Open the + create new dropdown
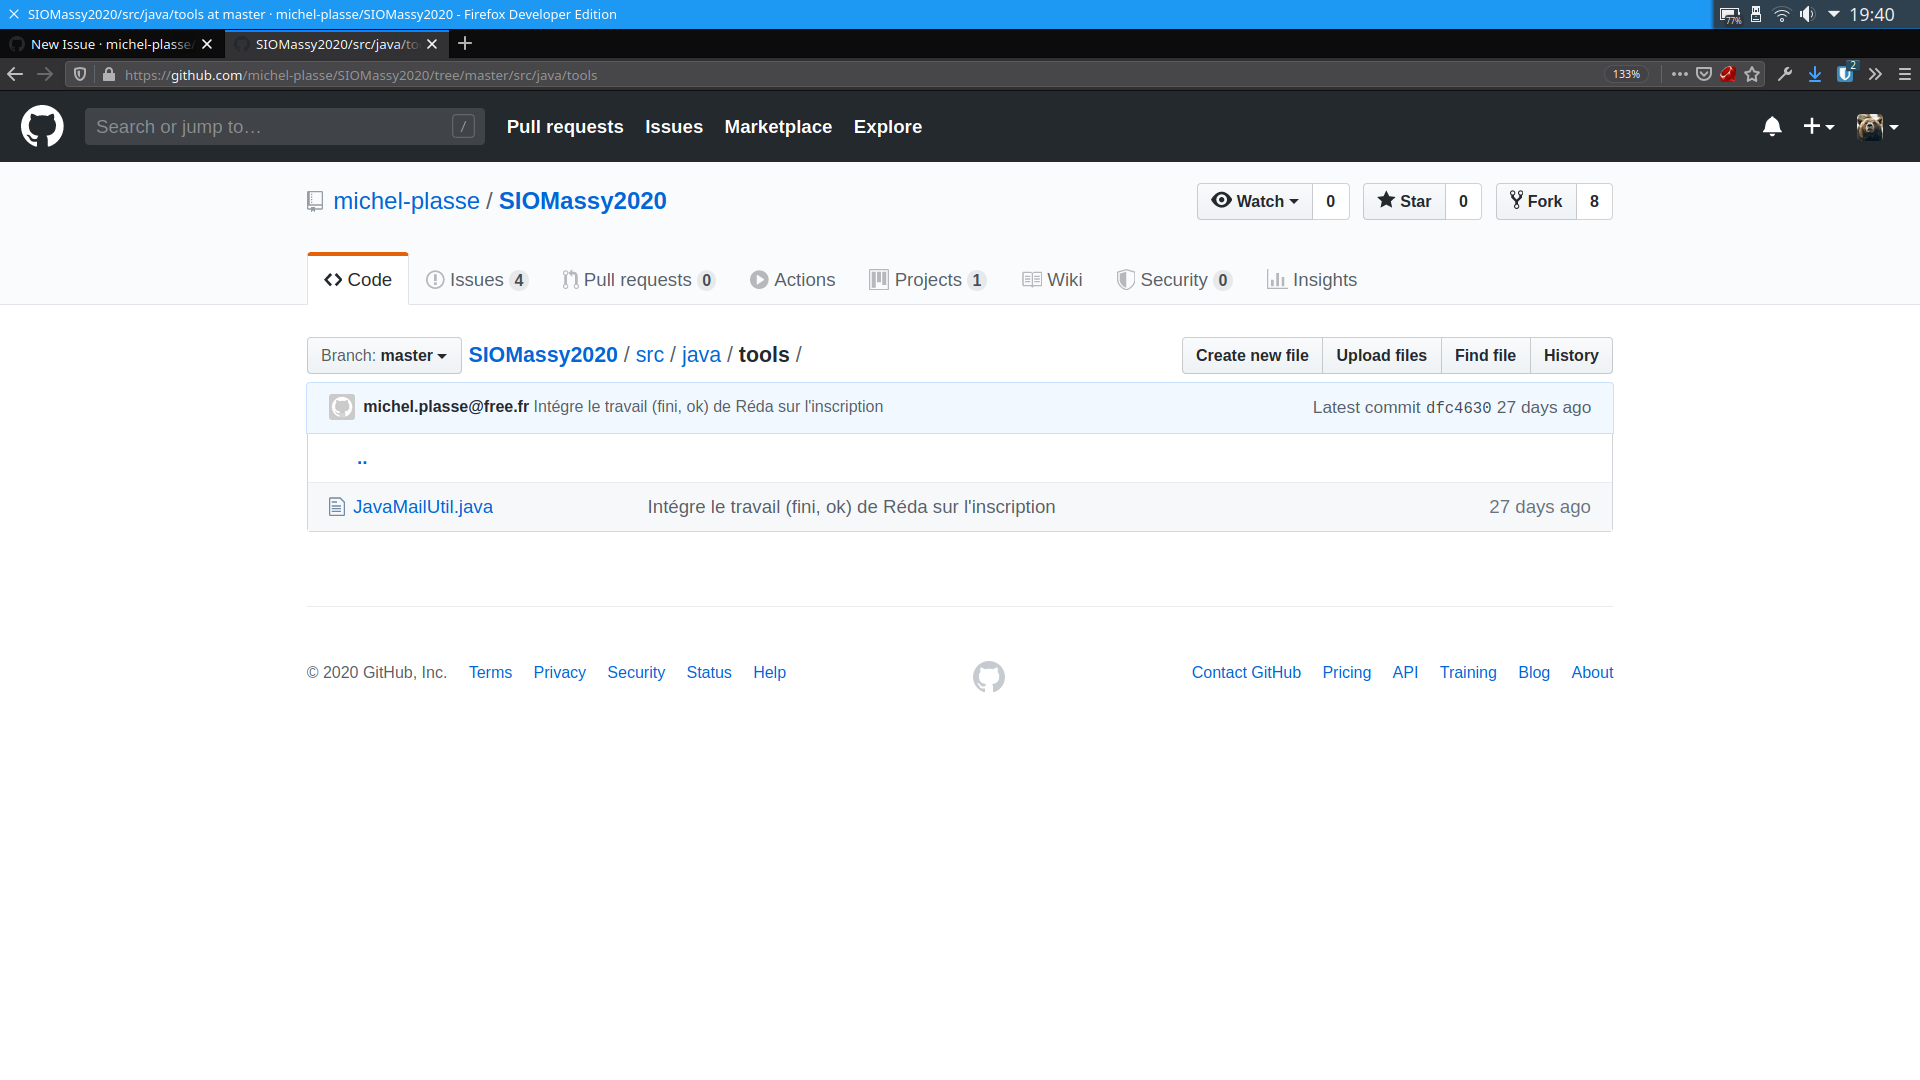Image resolution: width=1920 pixels, height=1080 pixels. (x=1818, y=126)
